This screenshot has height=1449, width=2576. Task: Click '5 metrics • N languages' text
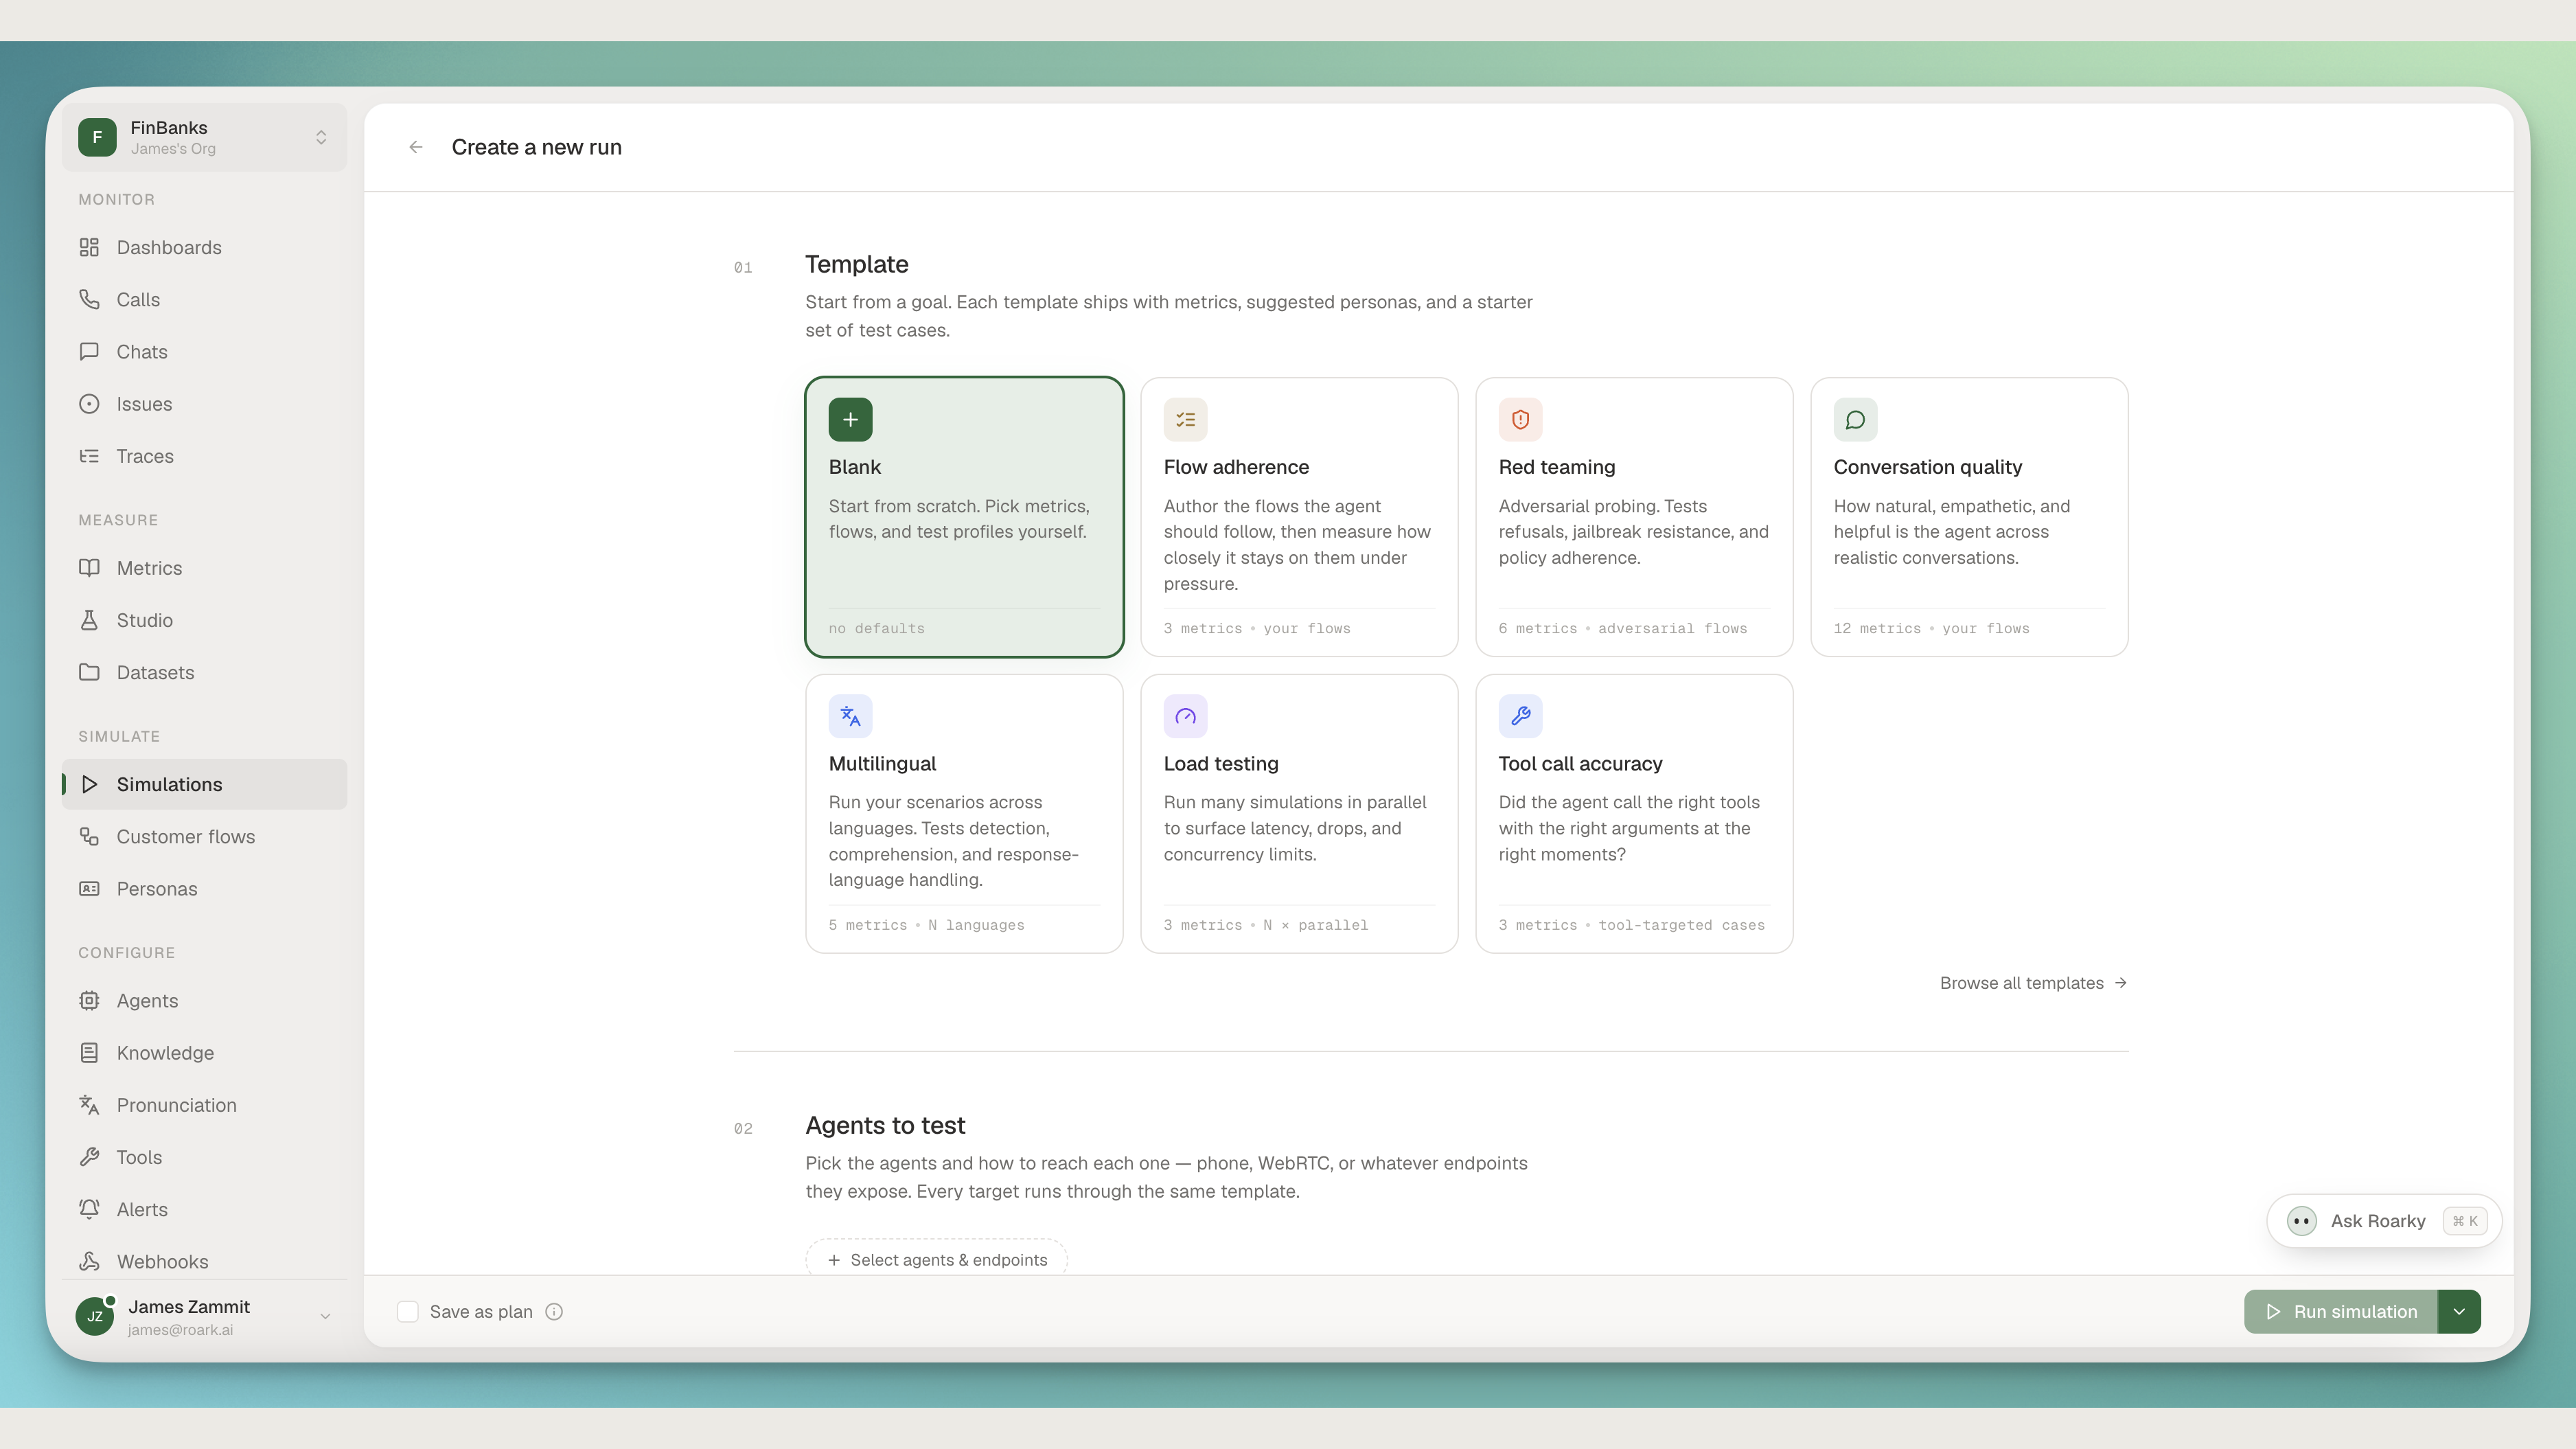click(x=926, y=925)
